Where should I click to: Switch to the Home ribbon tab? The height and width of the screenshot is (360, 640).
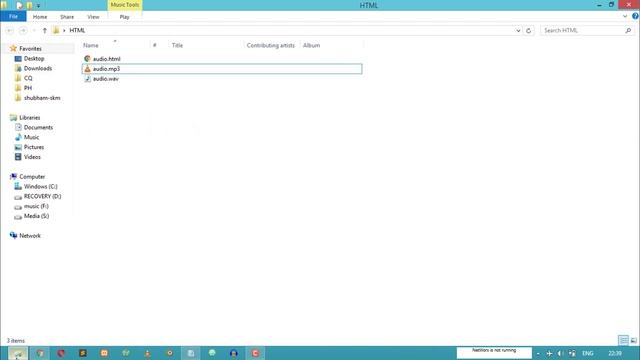pos(40,17)
